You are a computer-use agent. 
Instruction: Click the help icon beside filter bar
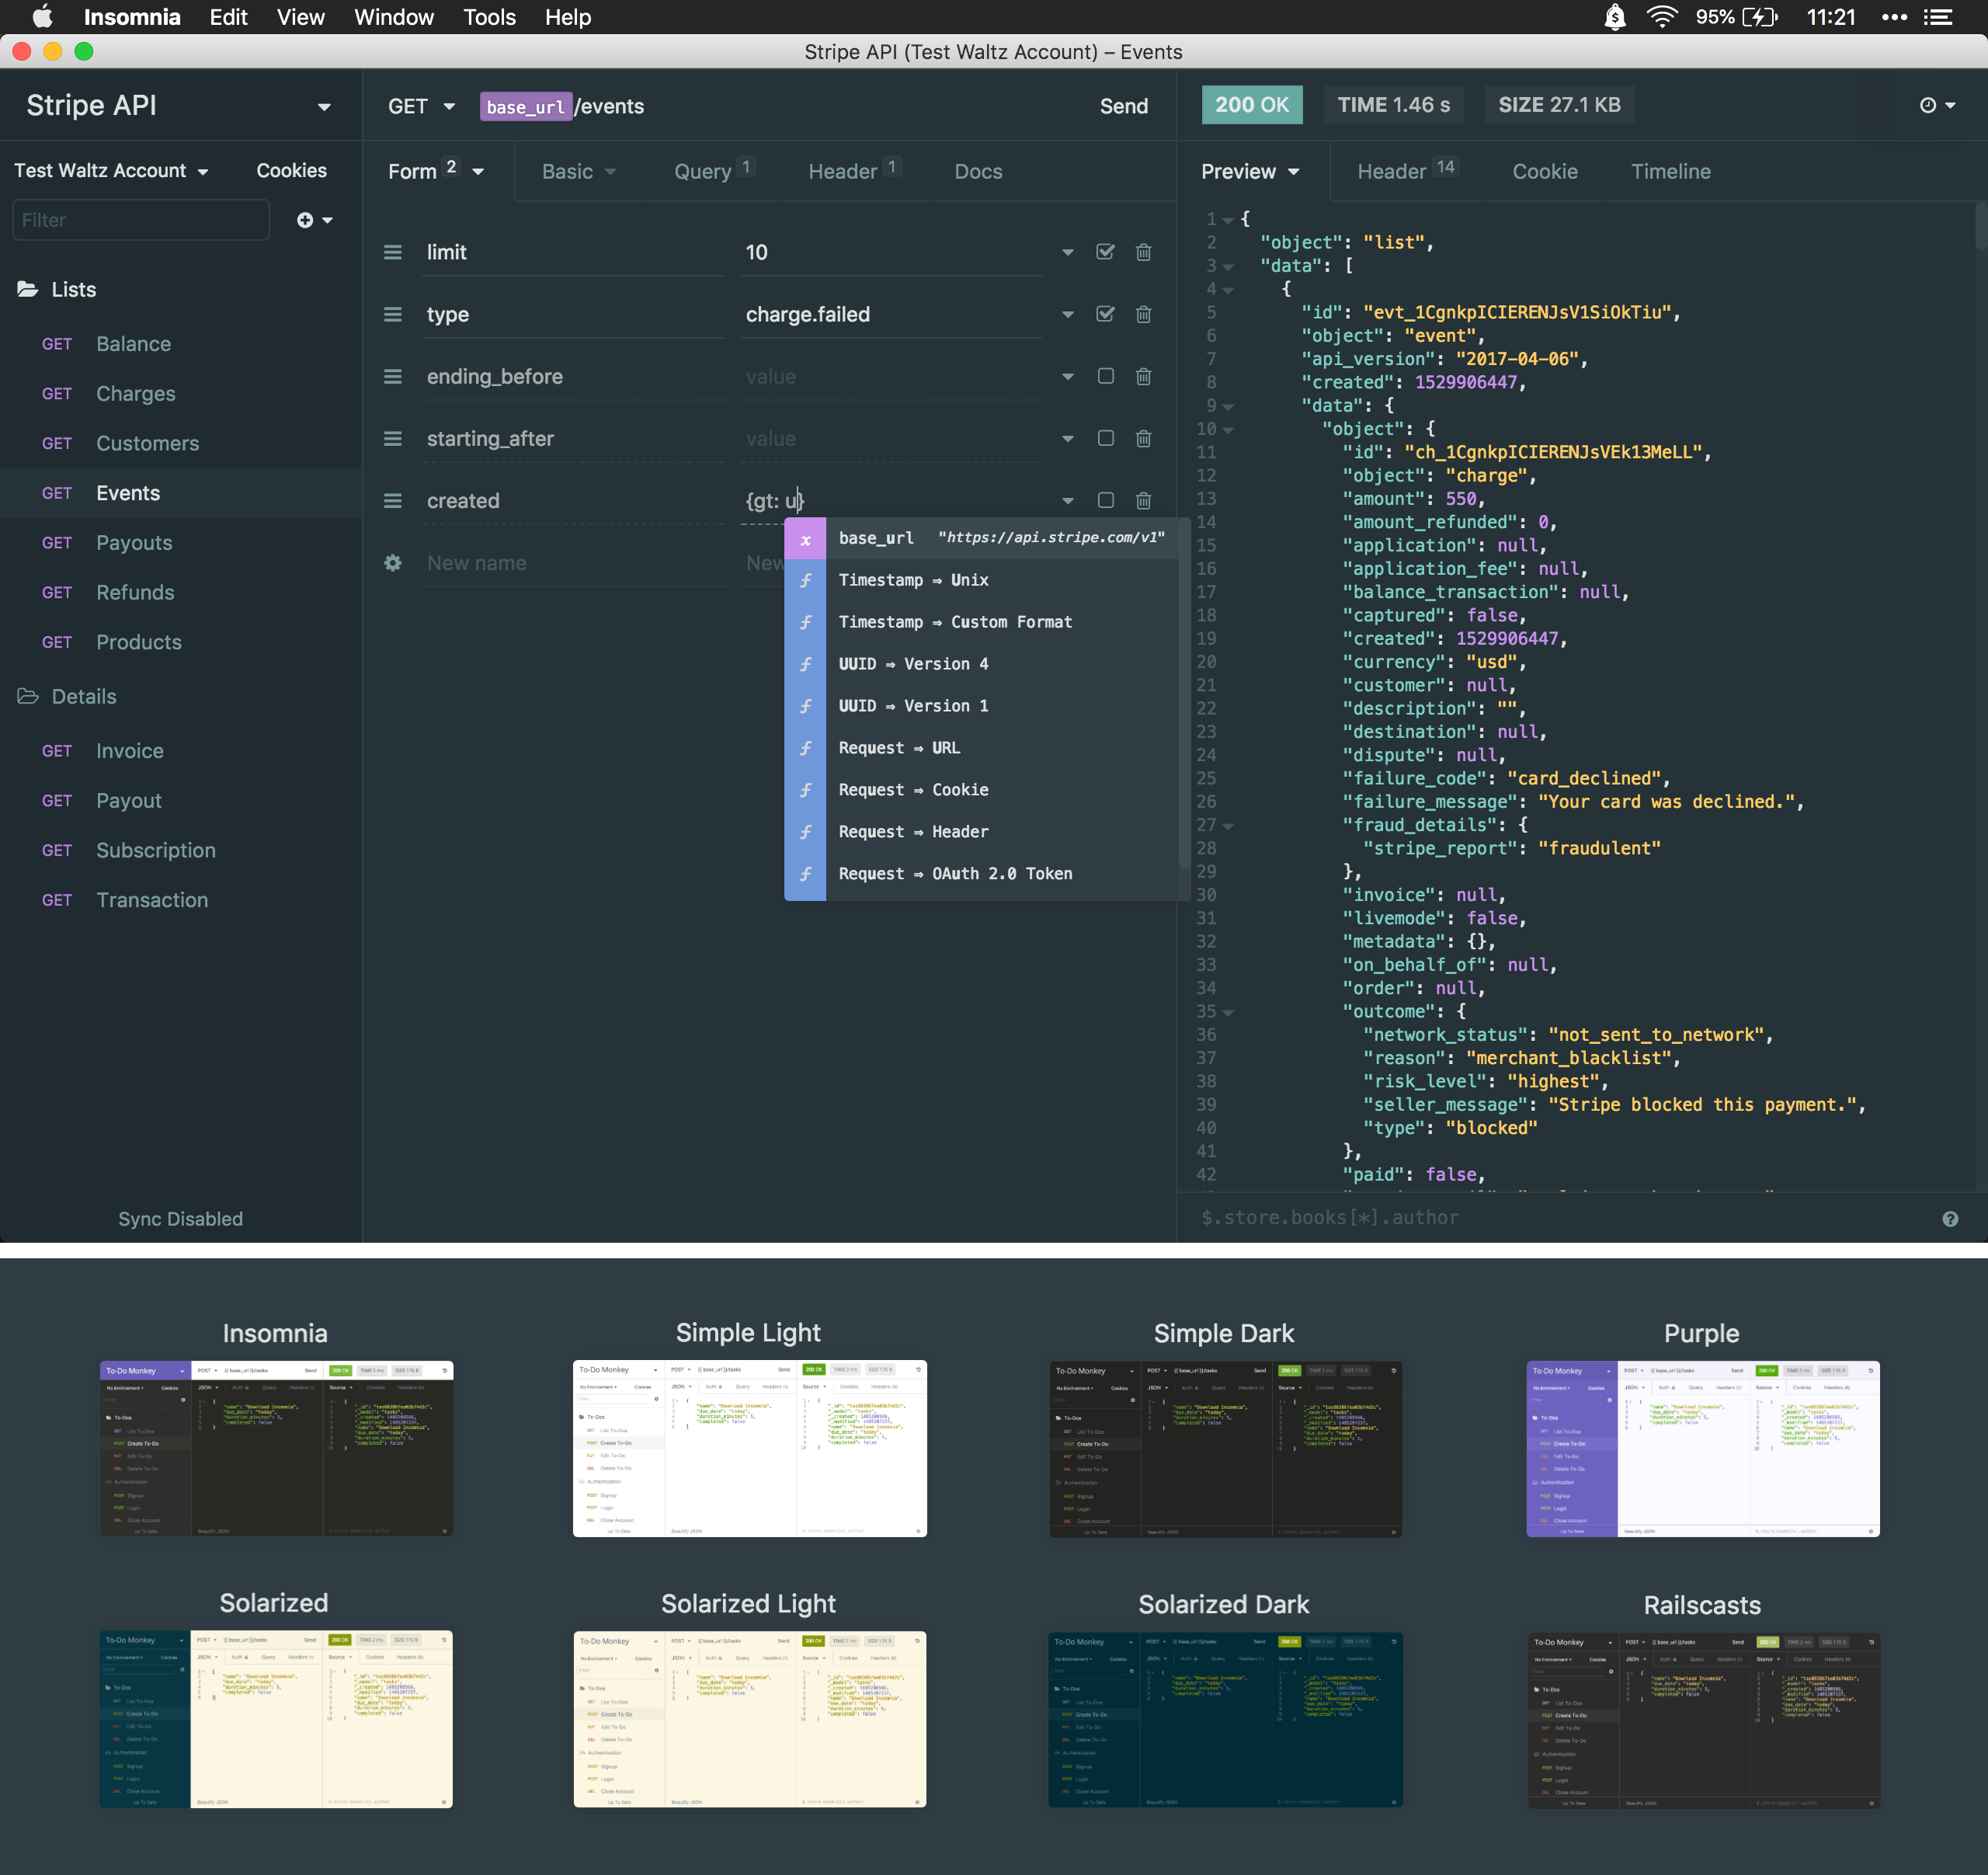1949,1218
